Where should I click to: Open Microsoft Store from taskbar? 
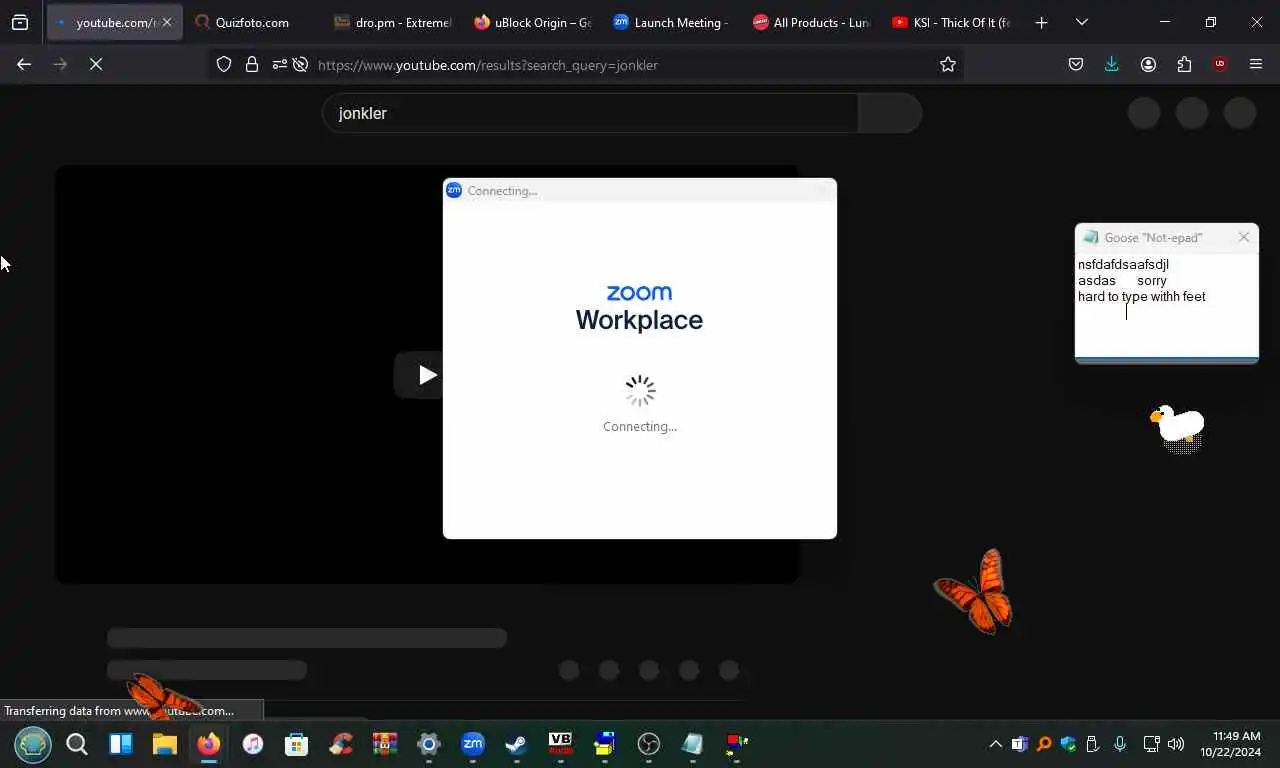point(297,744)
